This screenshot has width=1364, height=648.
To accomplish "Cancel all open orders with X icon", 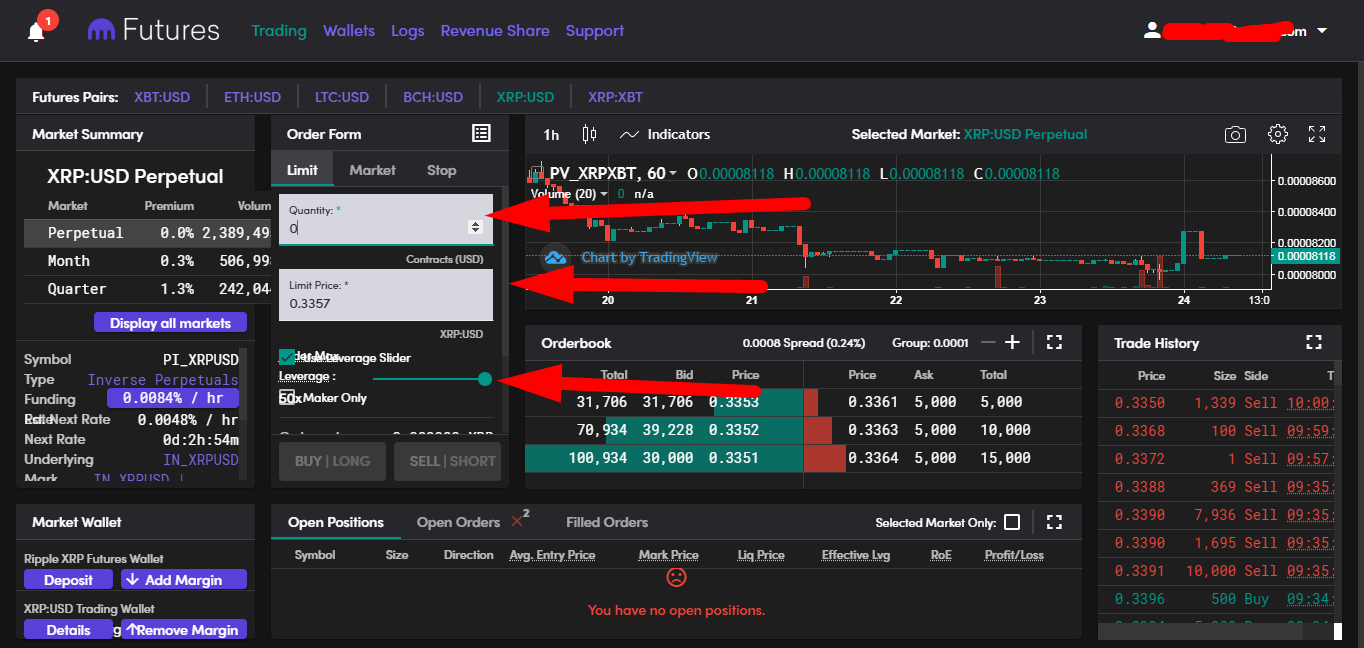I will coord(517,521).
